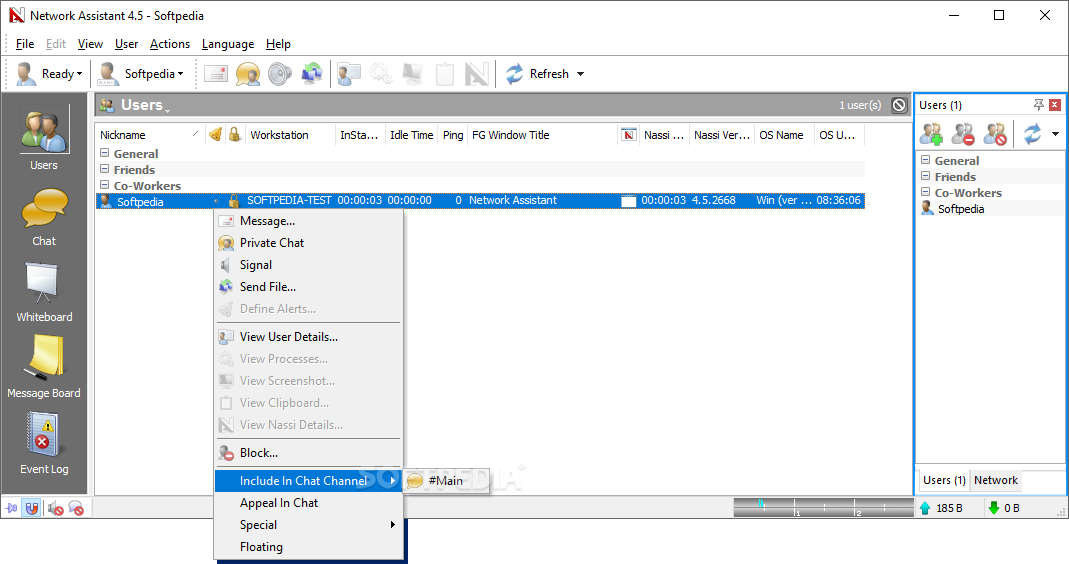The image size is (1069, 564).
Task: Open the Ready status dropdown
Action: [49, 74]
